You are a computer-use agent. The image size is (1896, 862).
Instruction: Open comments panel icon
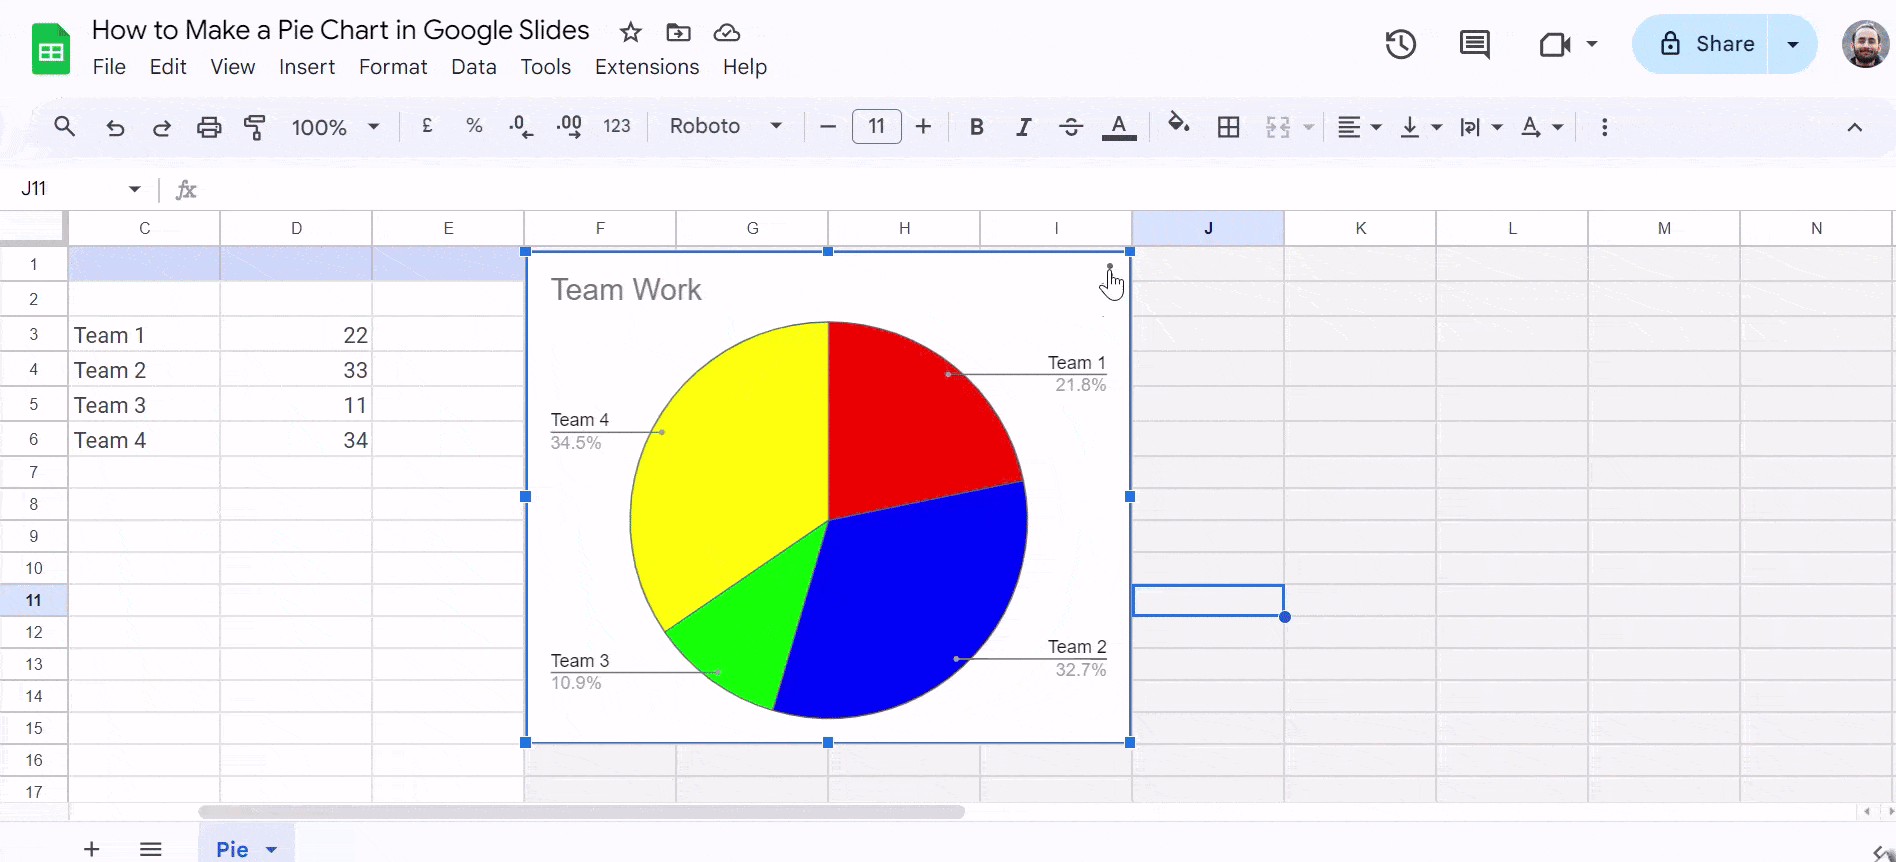pos(1475,44)
